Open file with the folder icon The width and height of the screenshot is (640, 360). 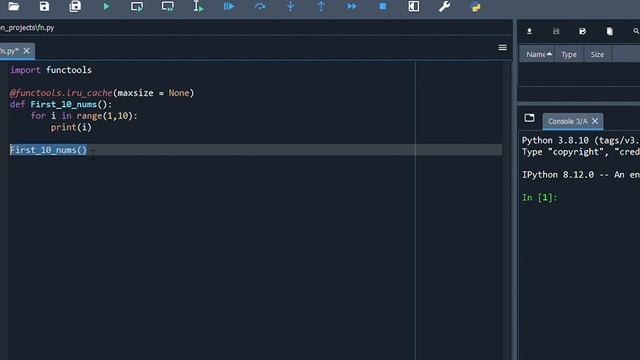tap(13, 6)
